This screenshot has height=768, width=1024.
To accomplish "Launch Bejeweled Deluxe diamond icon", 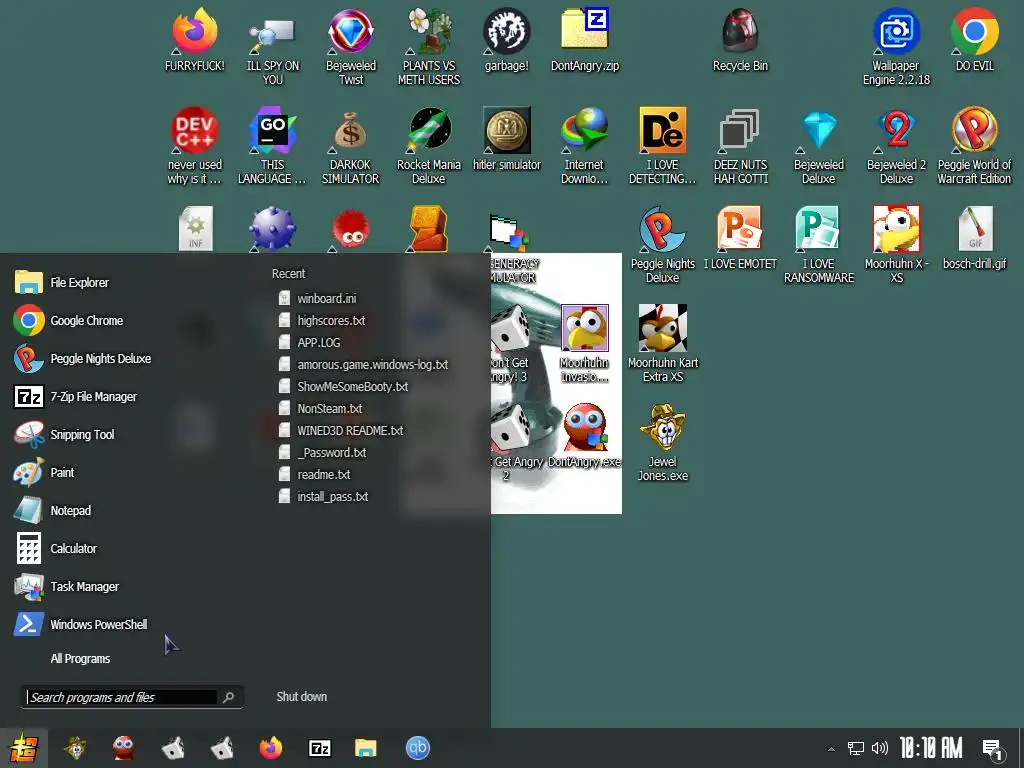I will tap(818, 147).
